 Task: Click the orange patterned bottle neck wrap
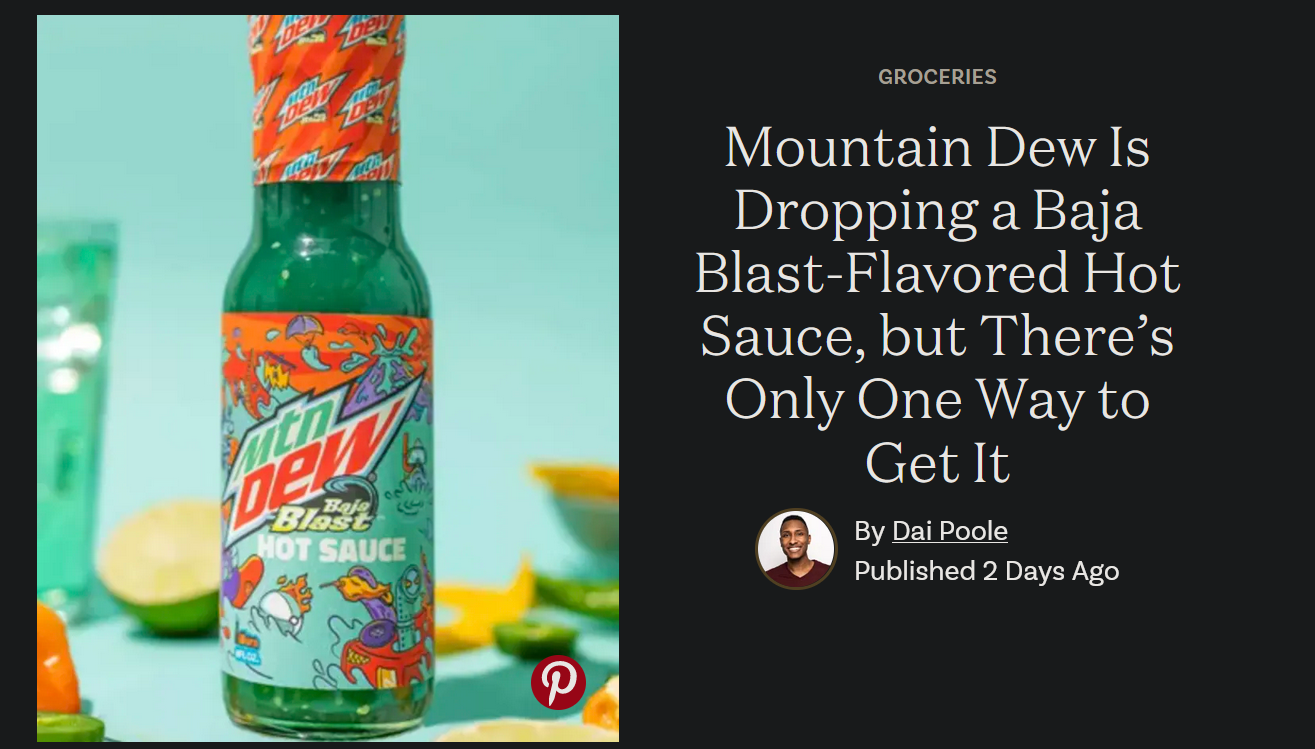coord(325,98)
